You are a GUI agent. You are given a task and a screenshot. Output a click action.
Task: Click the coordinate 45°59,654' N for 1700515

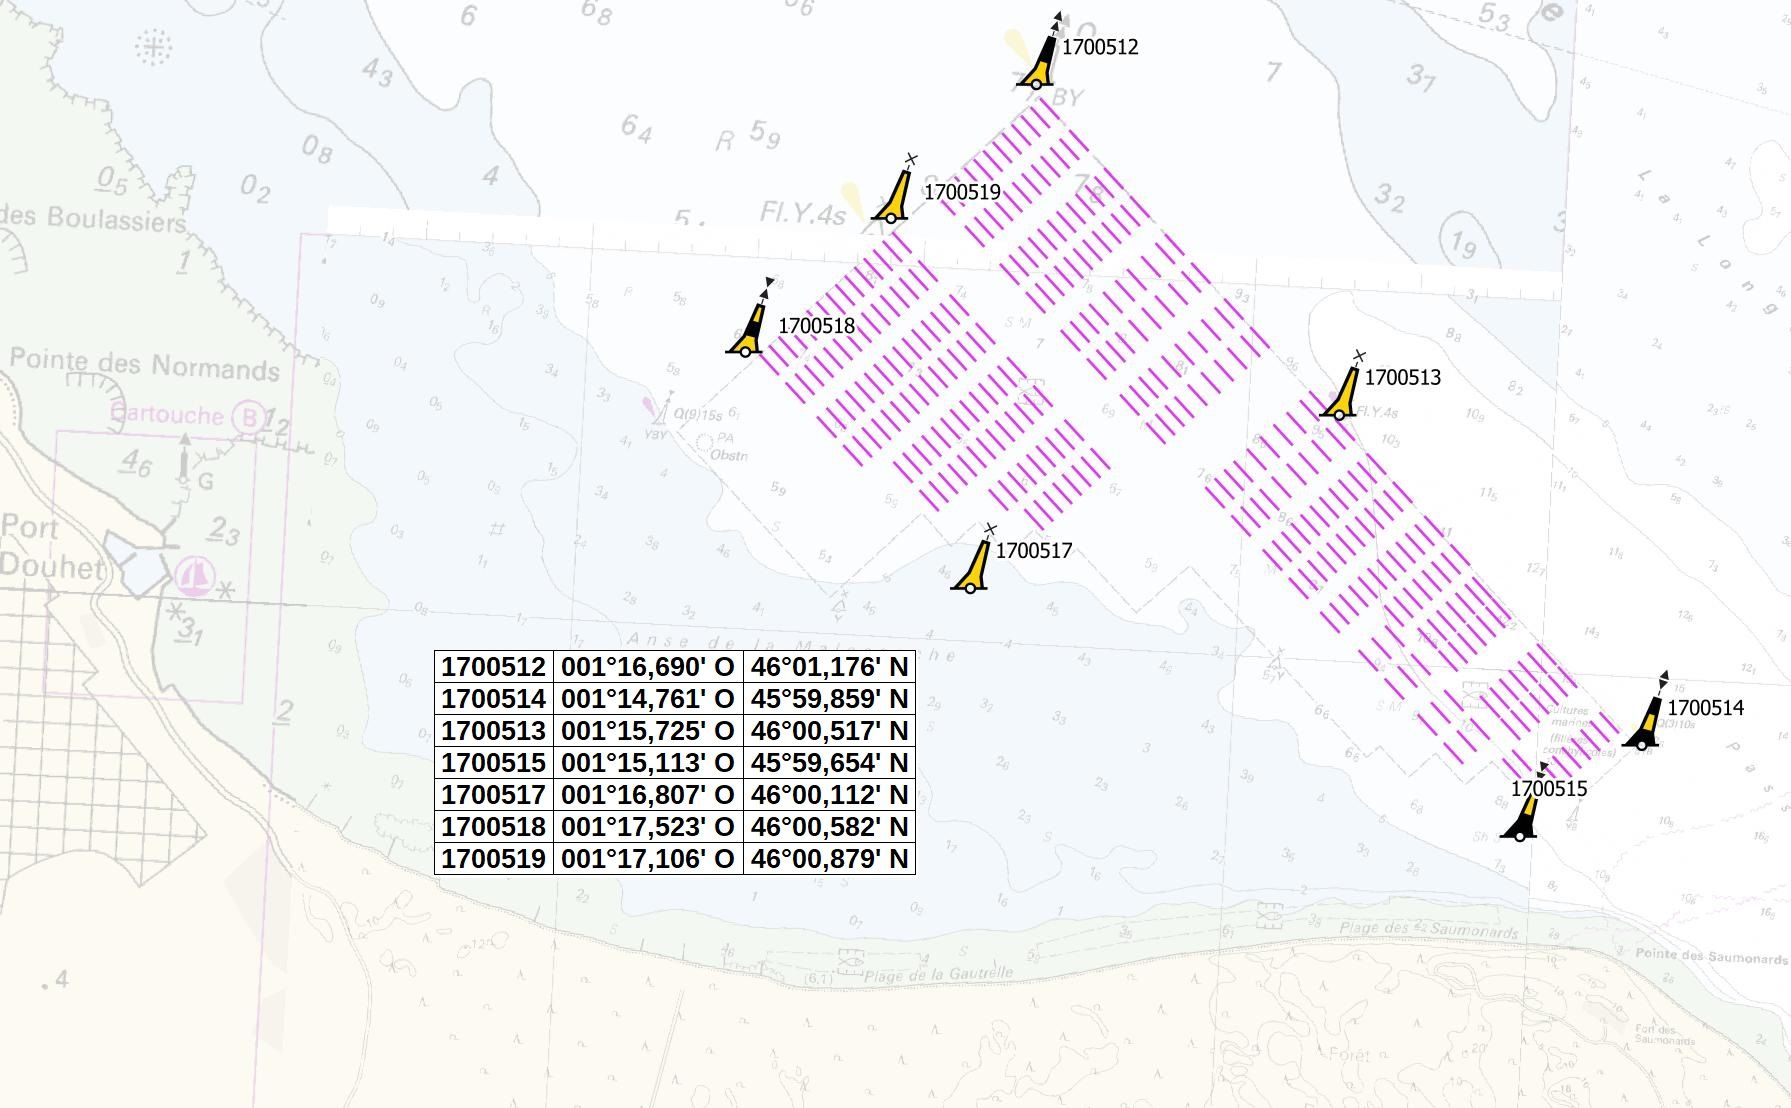[x=830, y=762]
